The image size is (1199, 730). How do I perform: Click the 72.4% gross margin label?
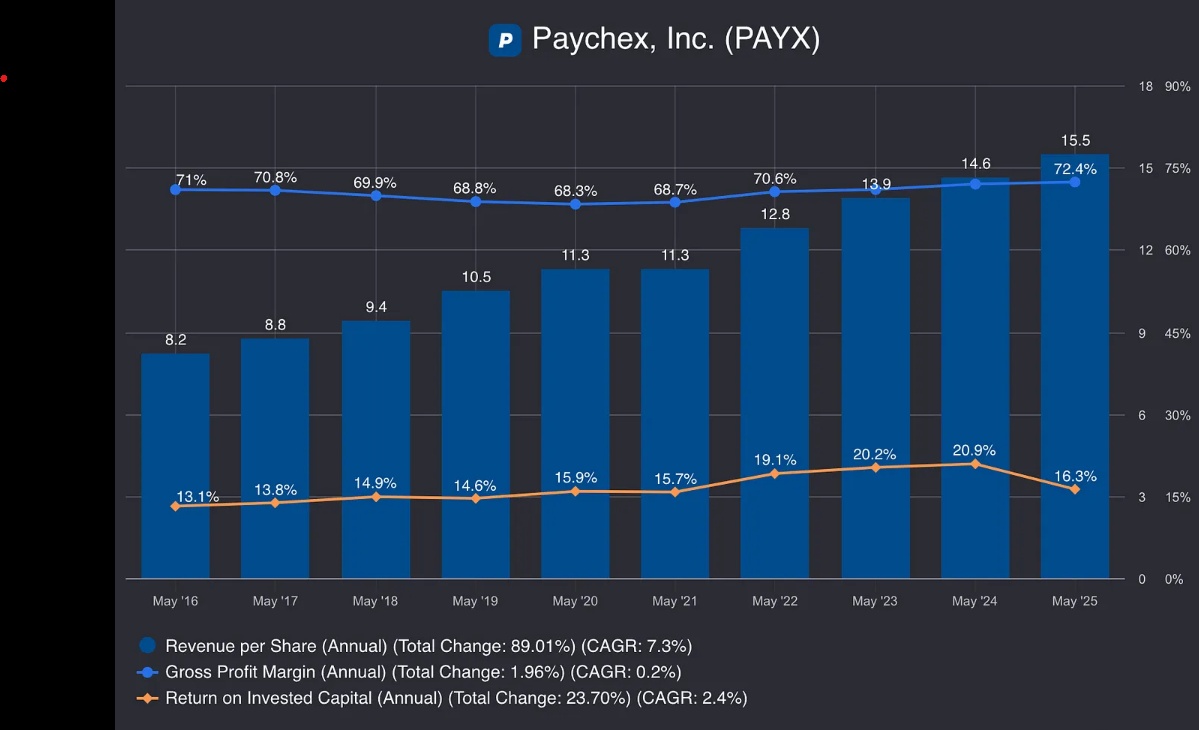click(1075, 169)
